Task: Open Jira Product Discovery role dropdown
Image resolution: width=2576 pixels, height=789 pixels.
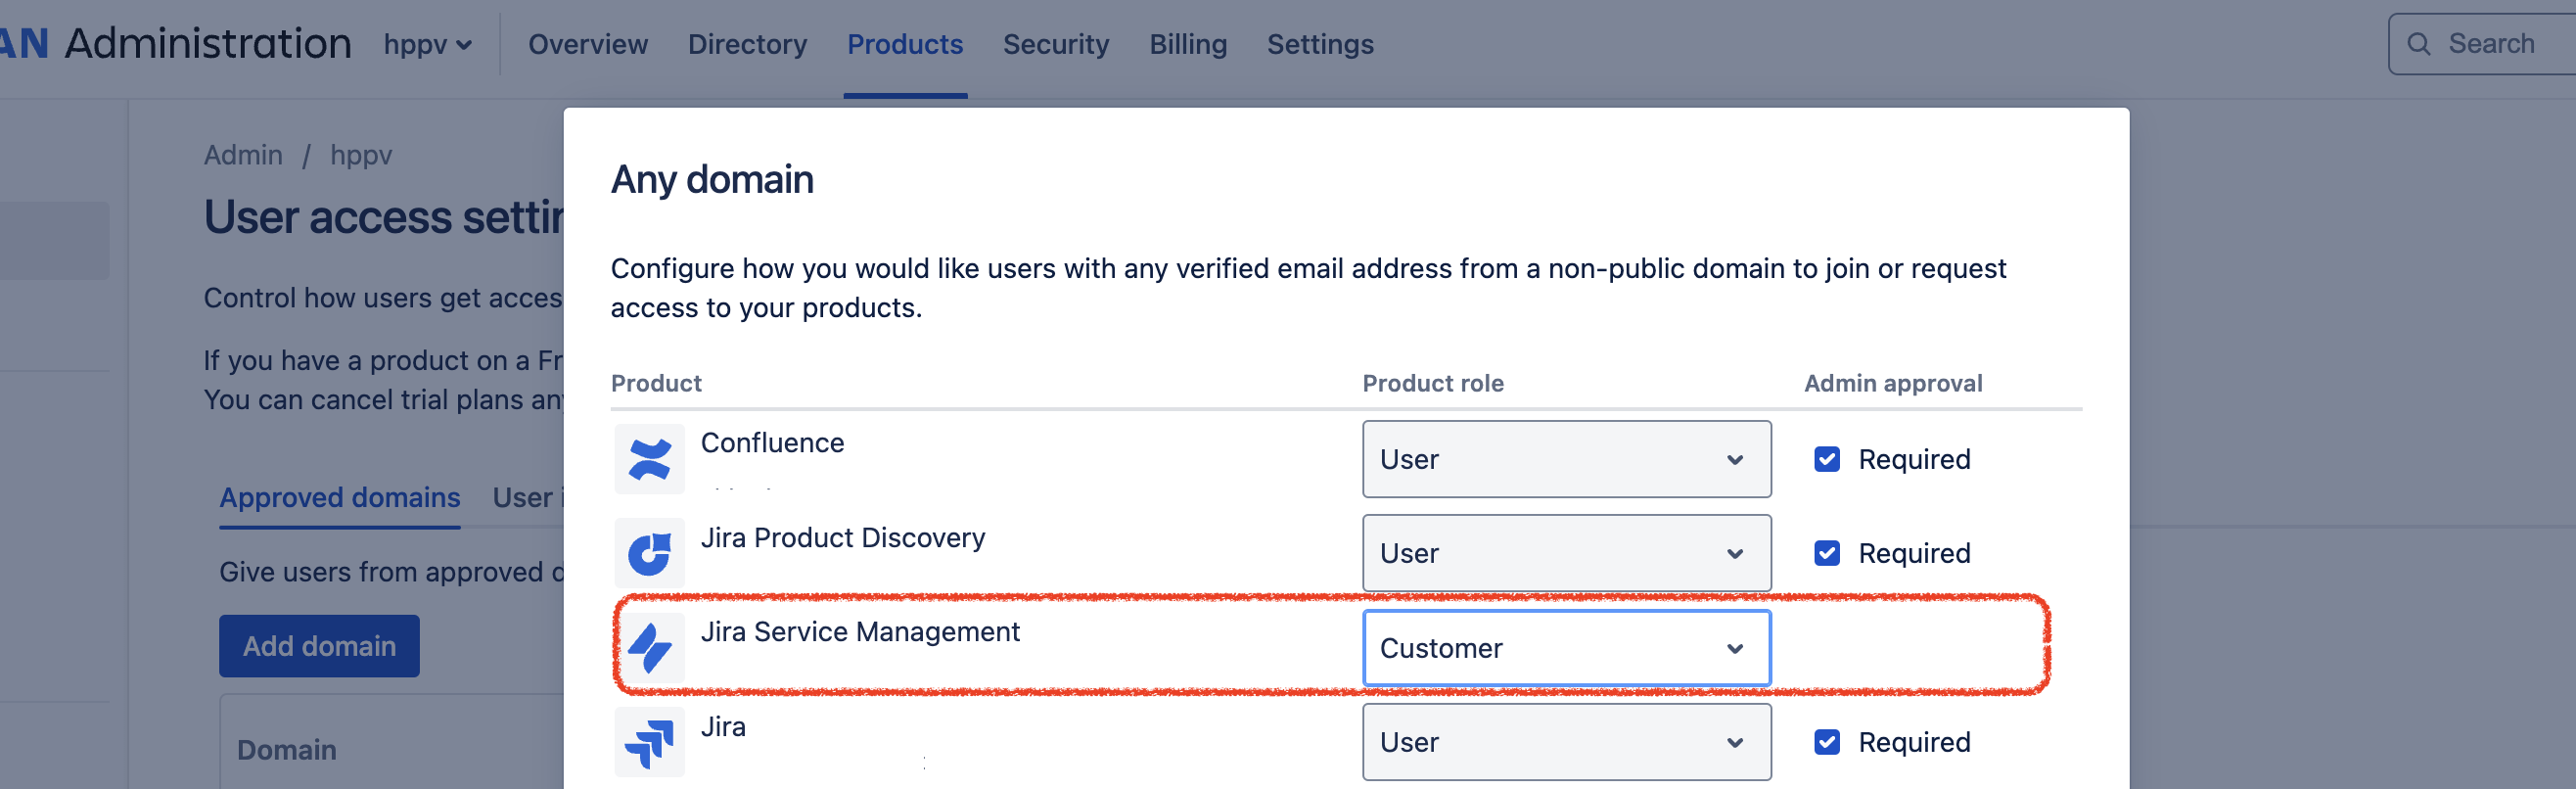Action: coord(1566,553)
